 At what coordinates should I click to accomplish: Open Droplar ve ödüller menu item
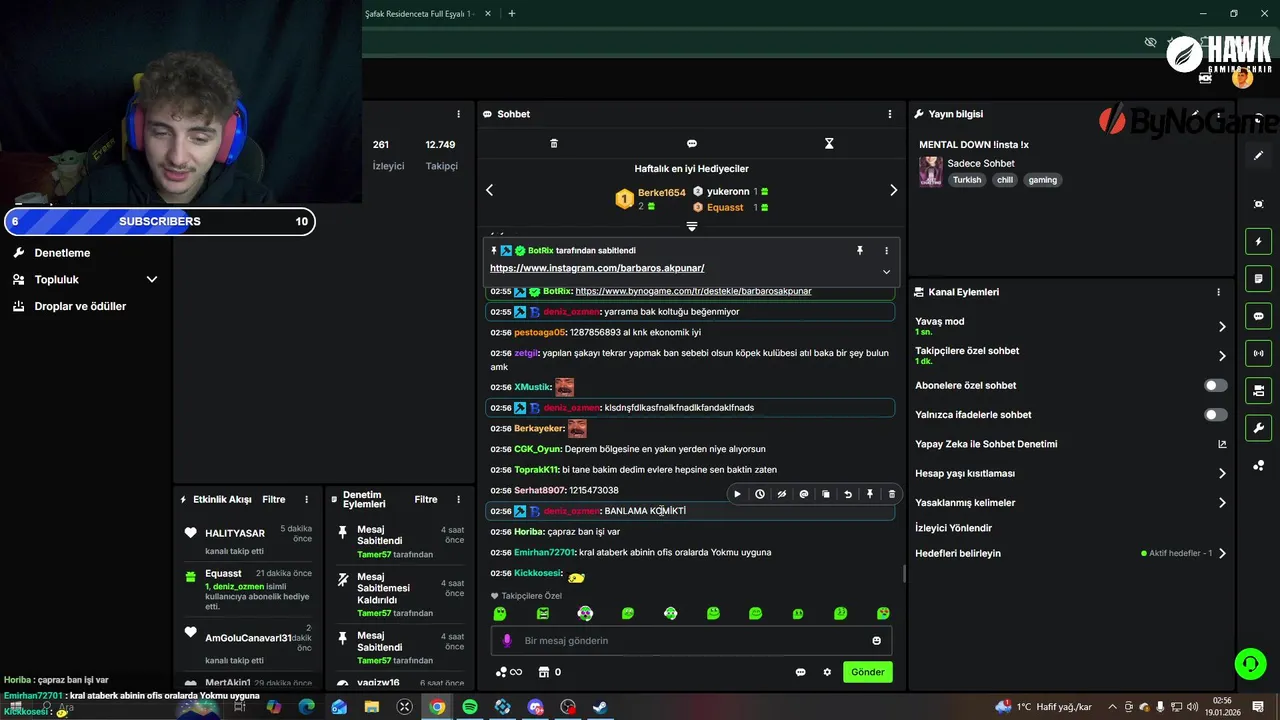click(80, 306)
